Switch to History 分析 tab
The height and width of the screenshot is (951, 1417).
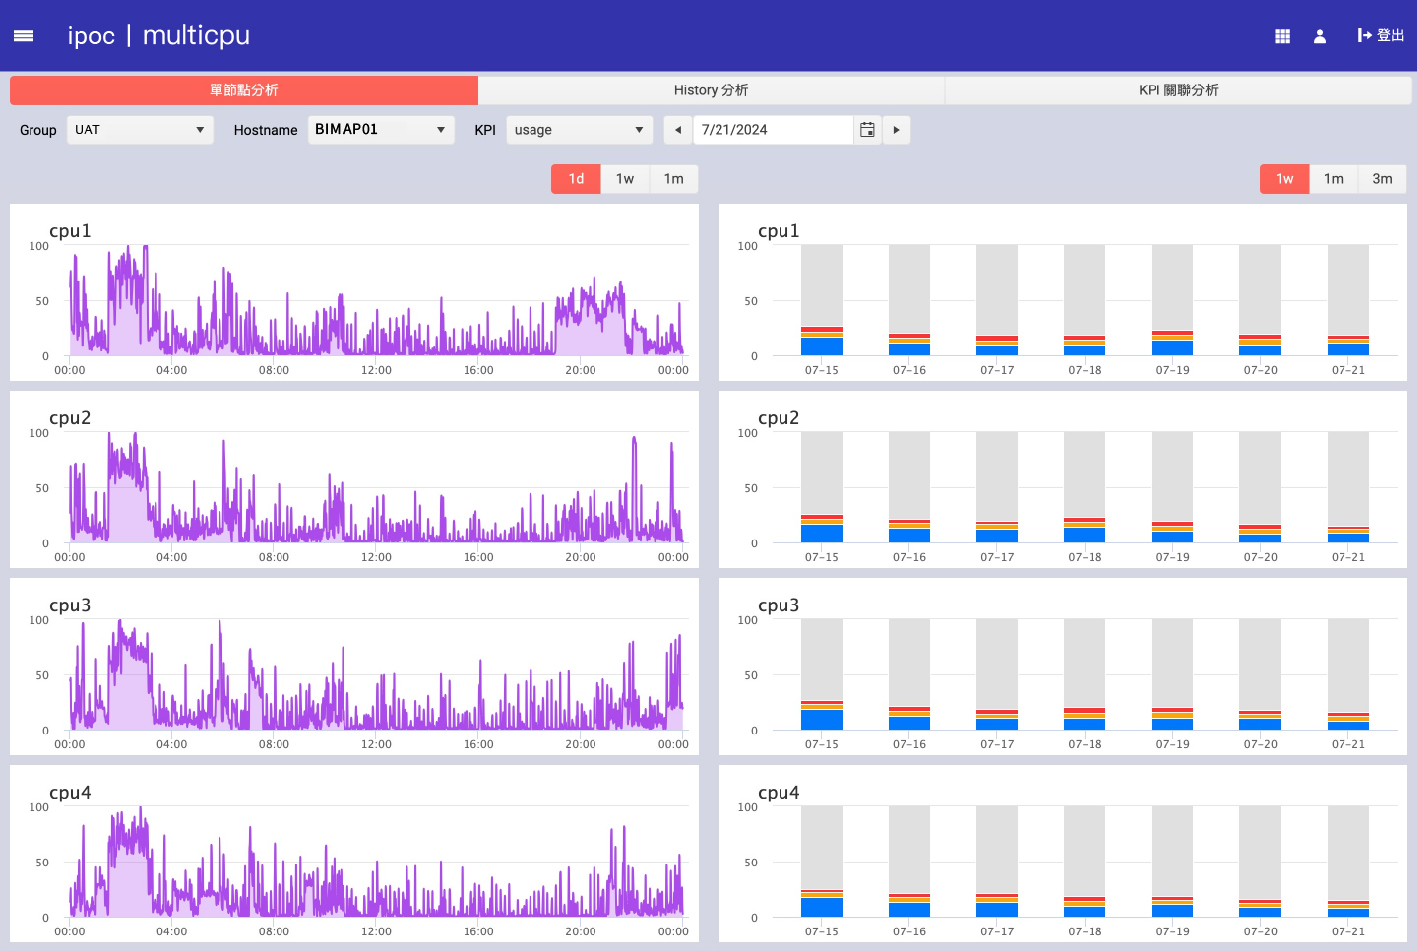711,90
